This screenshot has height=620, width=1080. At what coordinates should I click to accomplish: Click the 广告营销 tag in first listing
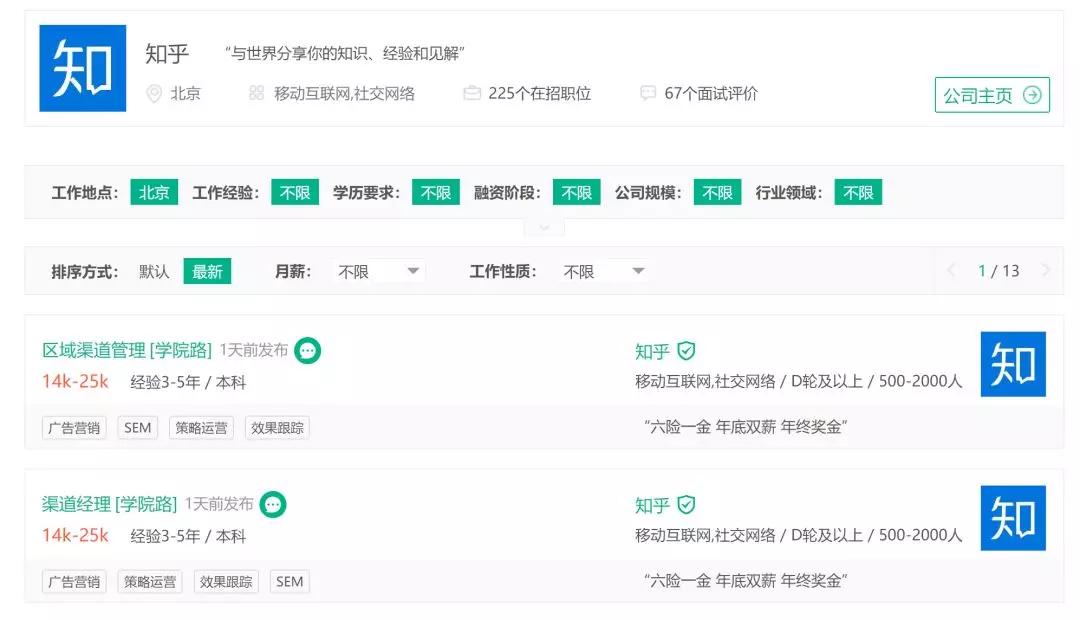[75, 428]
